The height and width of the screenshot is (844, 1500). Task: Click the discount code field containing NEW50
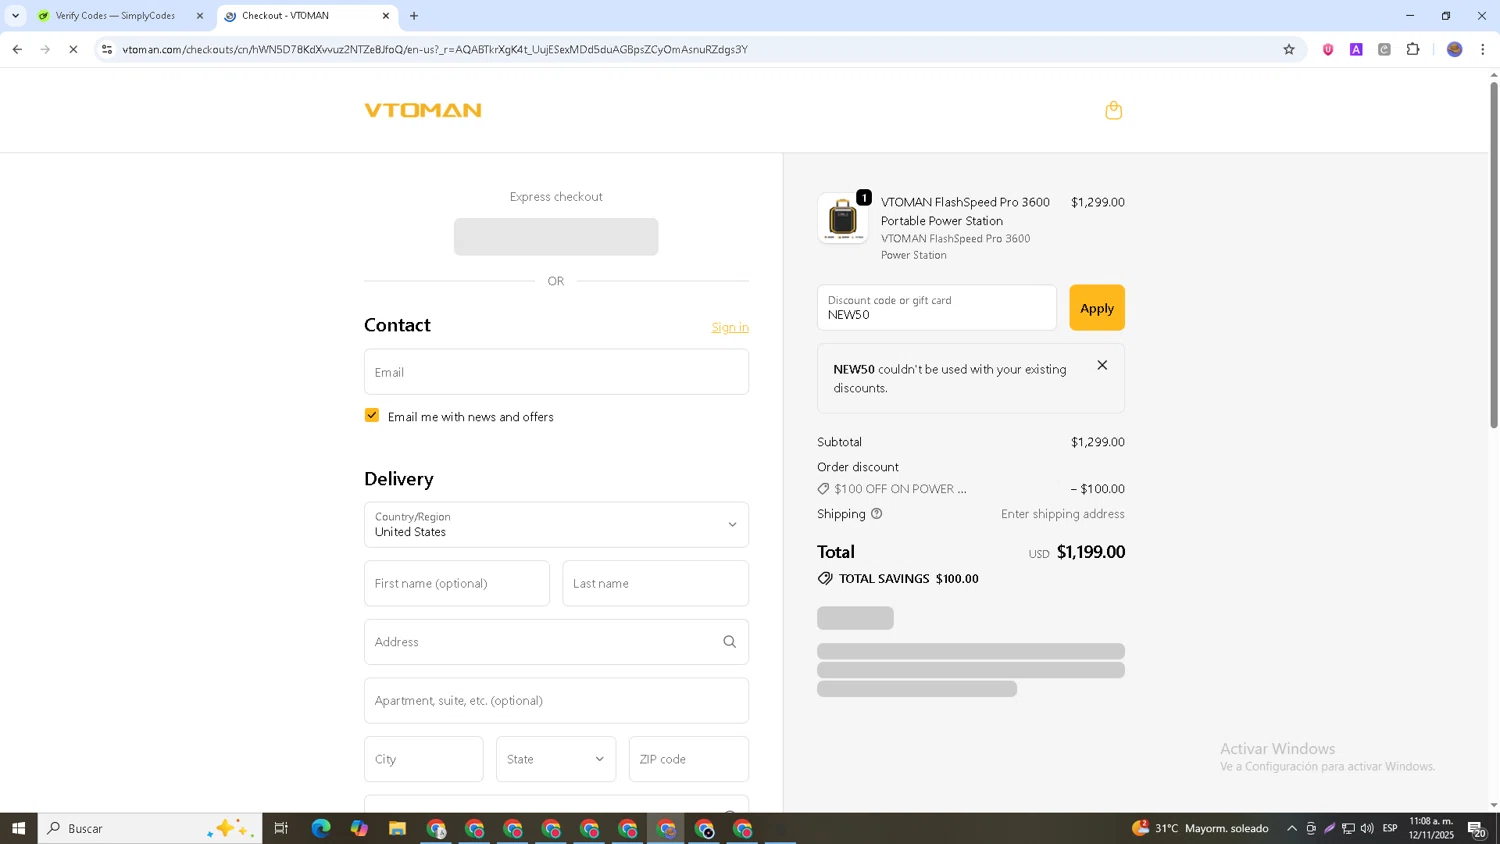coord(937,308)
